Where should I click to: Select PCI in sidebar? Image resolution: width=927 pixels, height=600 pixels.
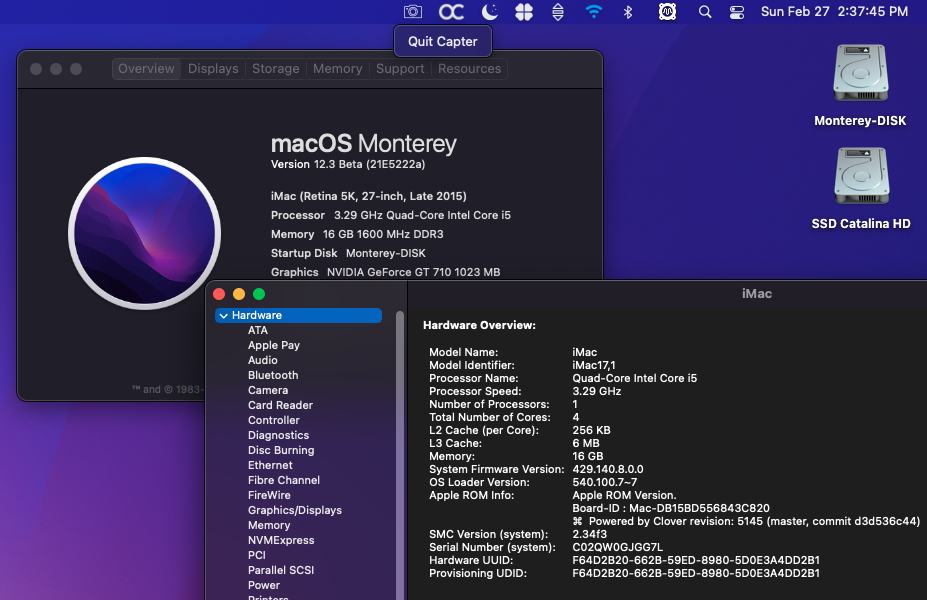click(257, 555)
